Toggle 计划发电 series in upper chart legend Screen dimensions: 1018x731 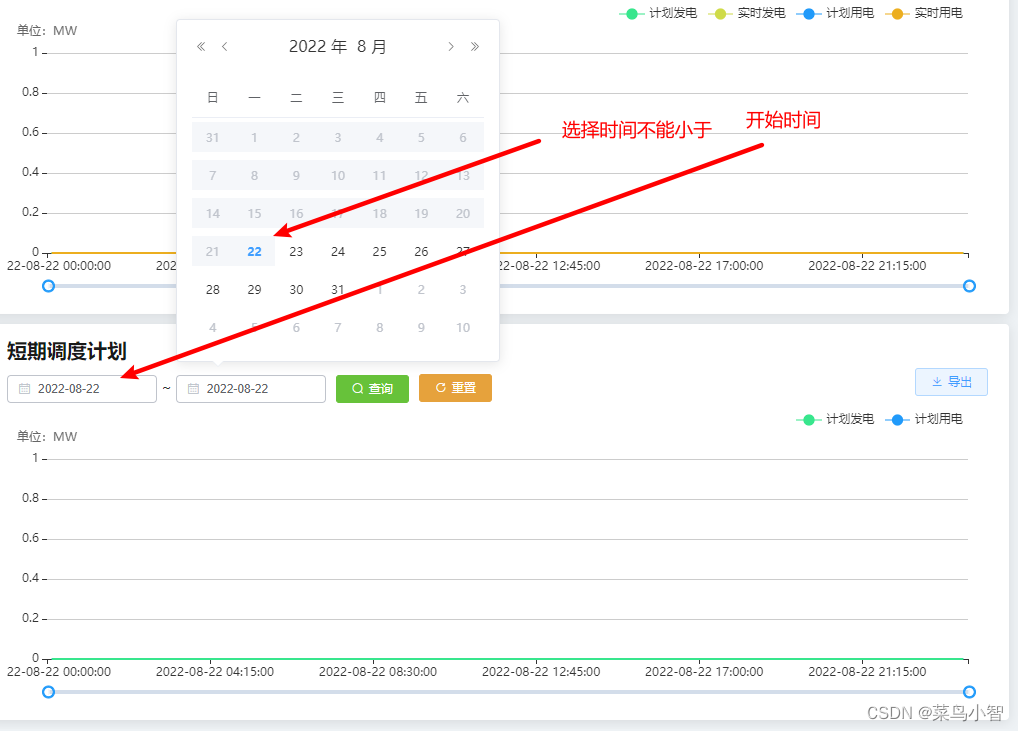tap(658, 13)
